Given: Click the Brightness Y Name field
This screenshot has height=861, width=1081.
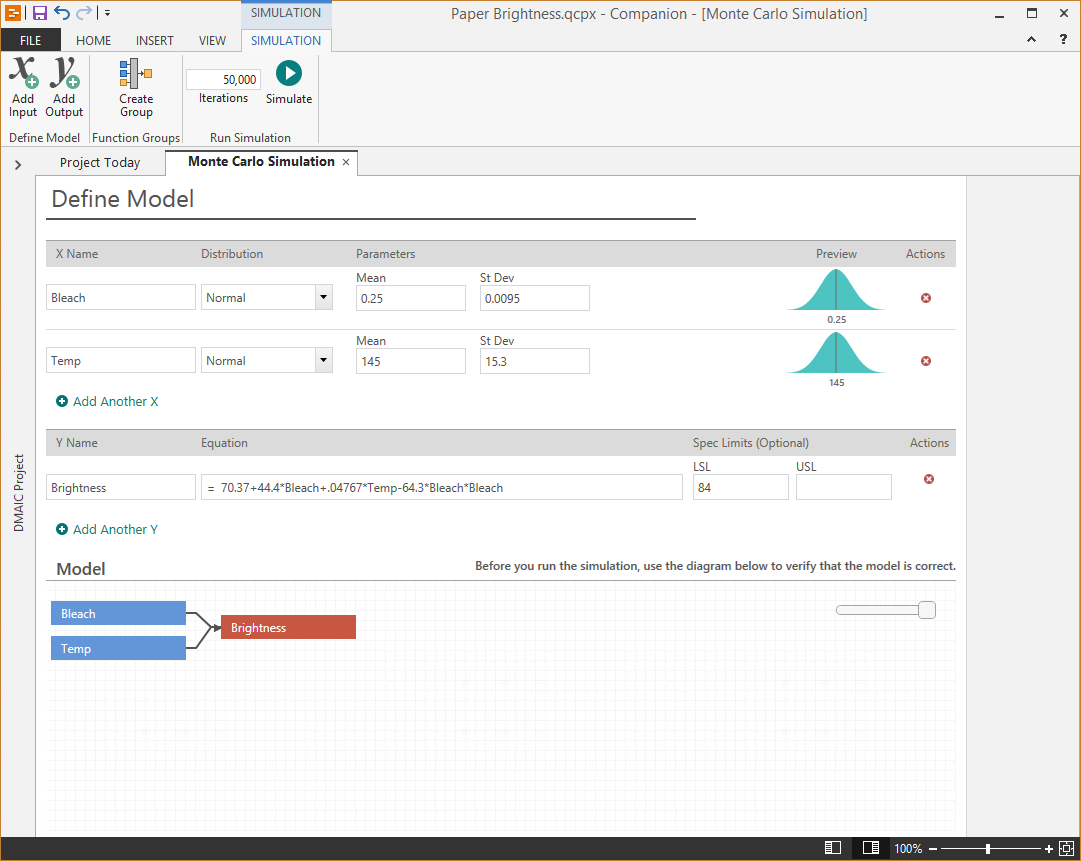Looking at the screenshot, I should pyautogui.click(x=121, y=487).
